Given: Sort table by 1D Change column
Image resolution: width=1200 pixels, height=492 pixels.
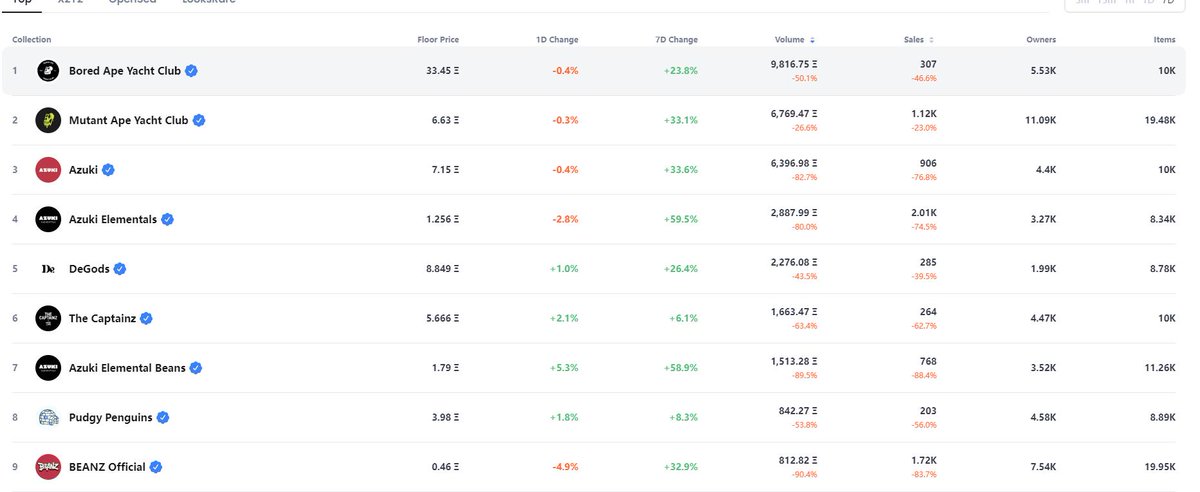Looking at the screenshot, I should point(557,40).
